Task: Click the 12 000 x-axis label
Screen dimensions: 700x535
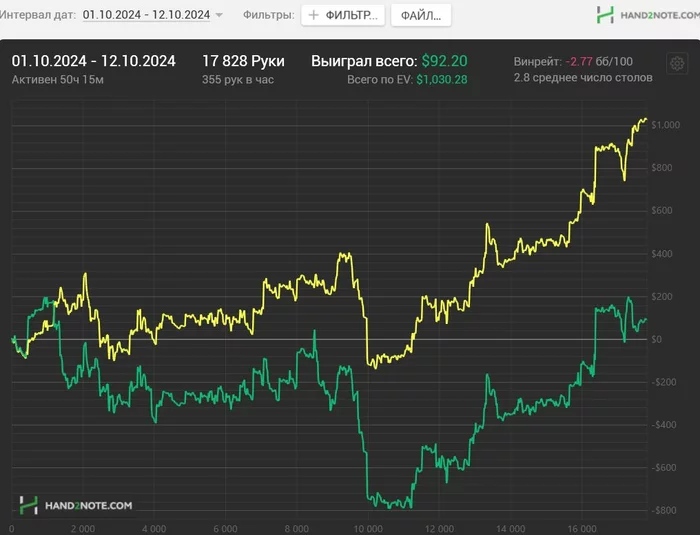Action: [440, 529]
